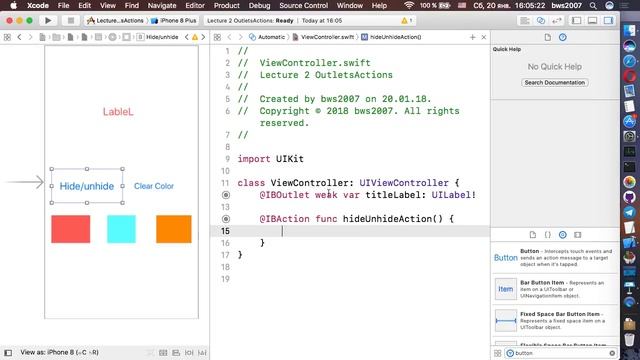The width and height of the screenshot is (640, 360).
Task: Go forward in the storyboard jump bar
Action: (30, 37)
